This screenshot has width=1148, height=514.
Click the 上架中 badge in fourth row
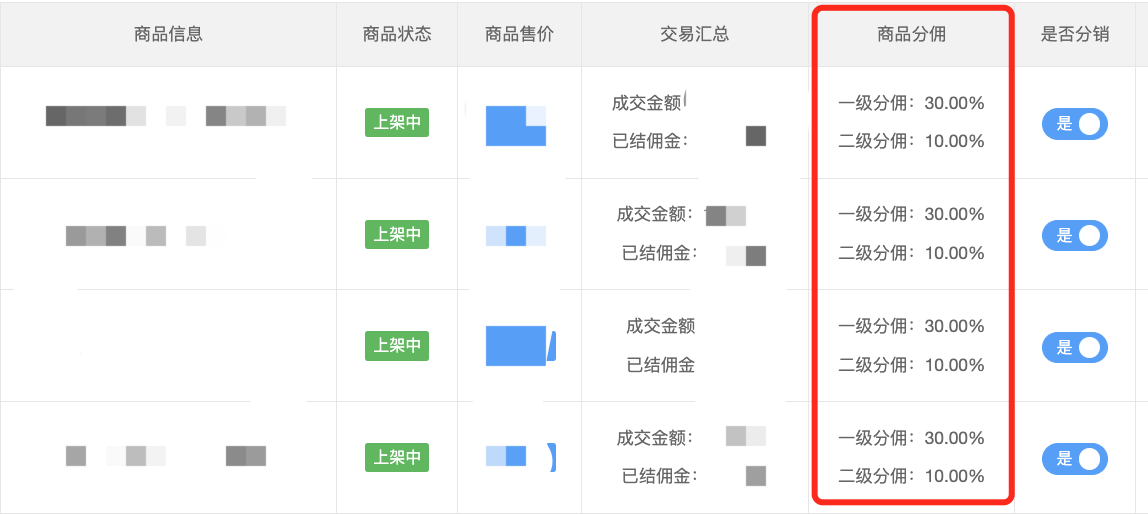397,458
